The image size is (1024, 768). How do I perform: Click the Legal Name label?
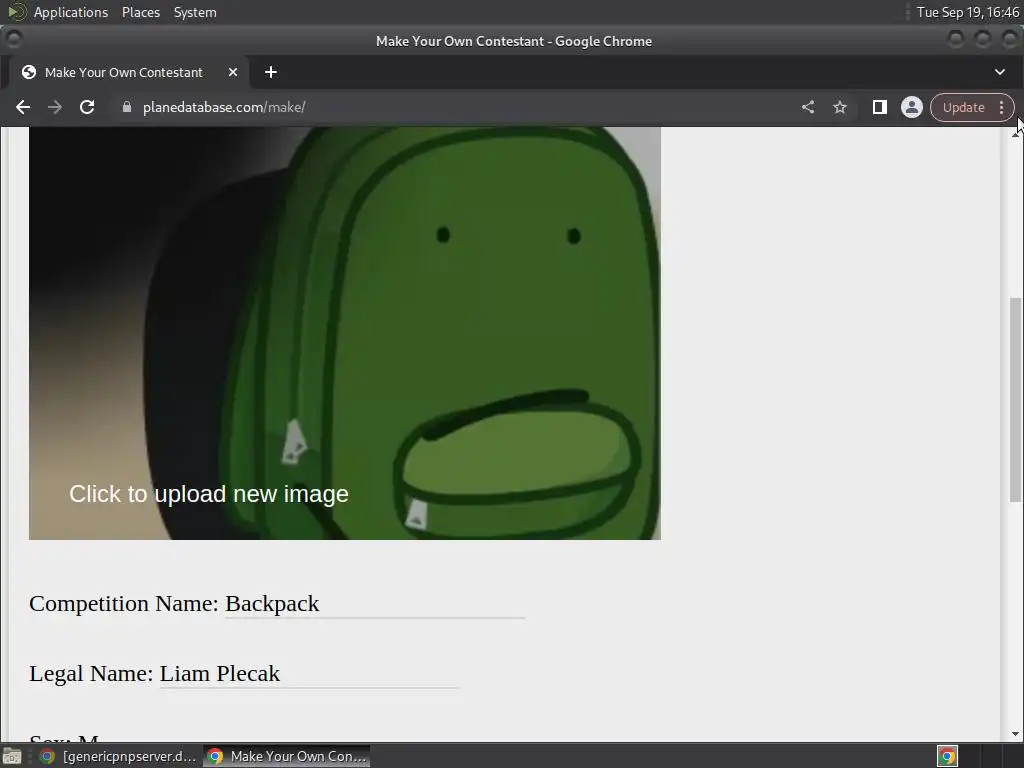91,673
